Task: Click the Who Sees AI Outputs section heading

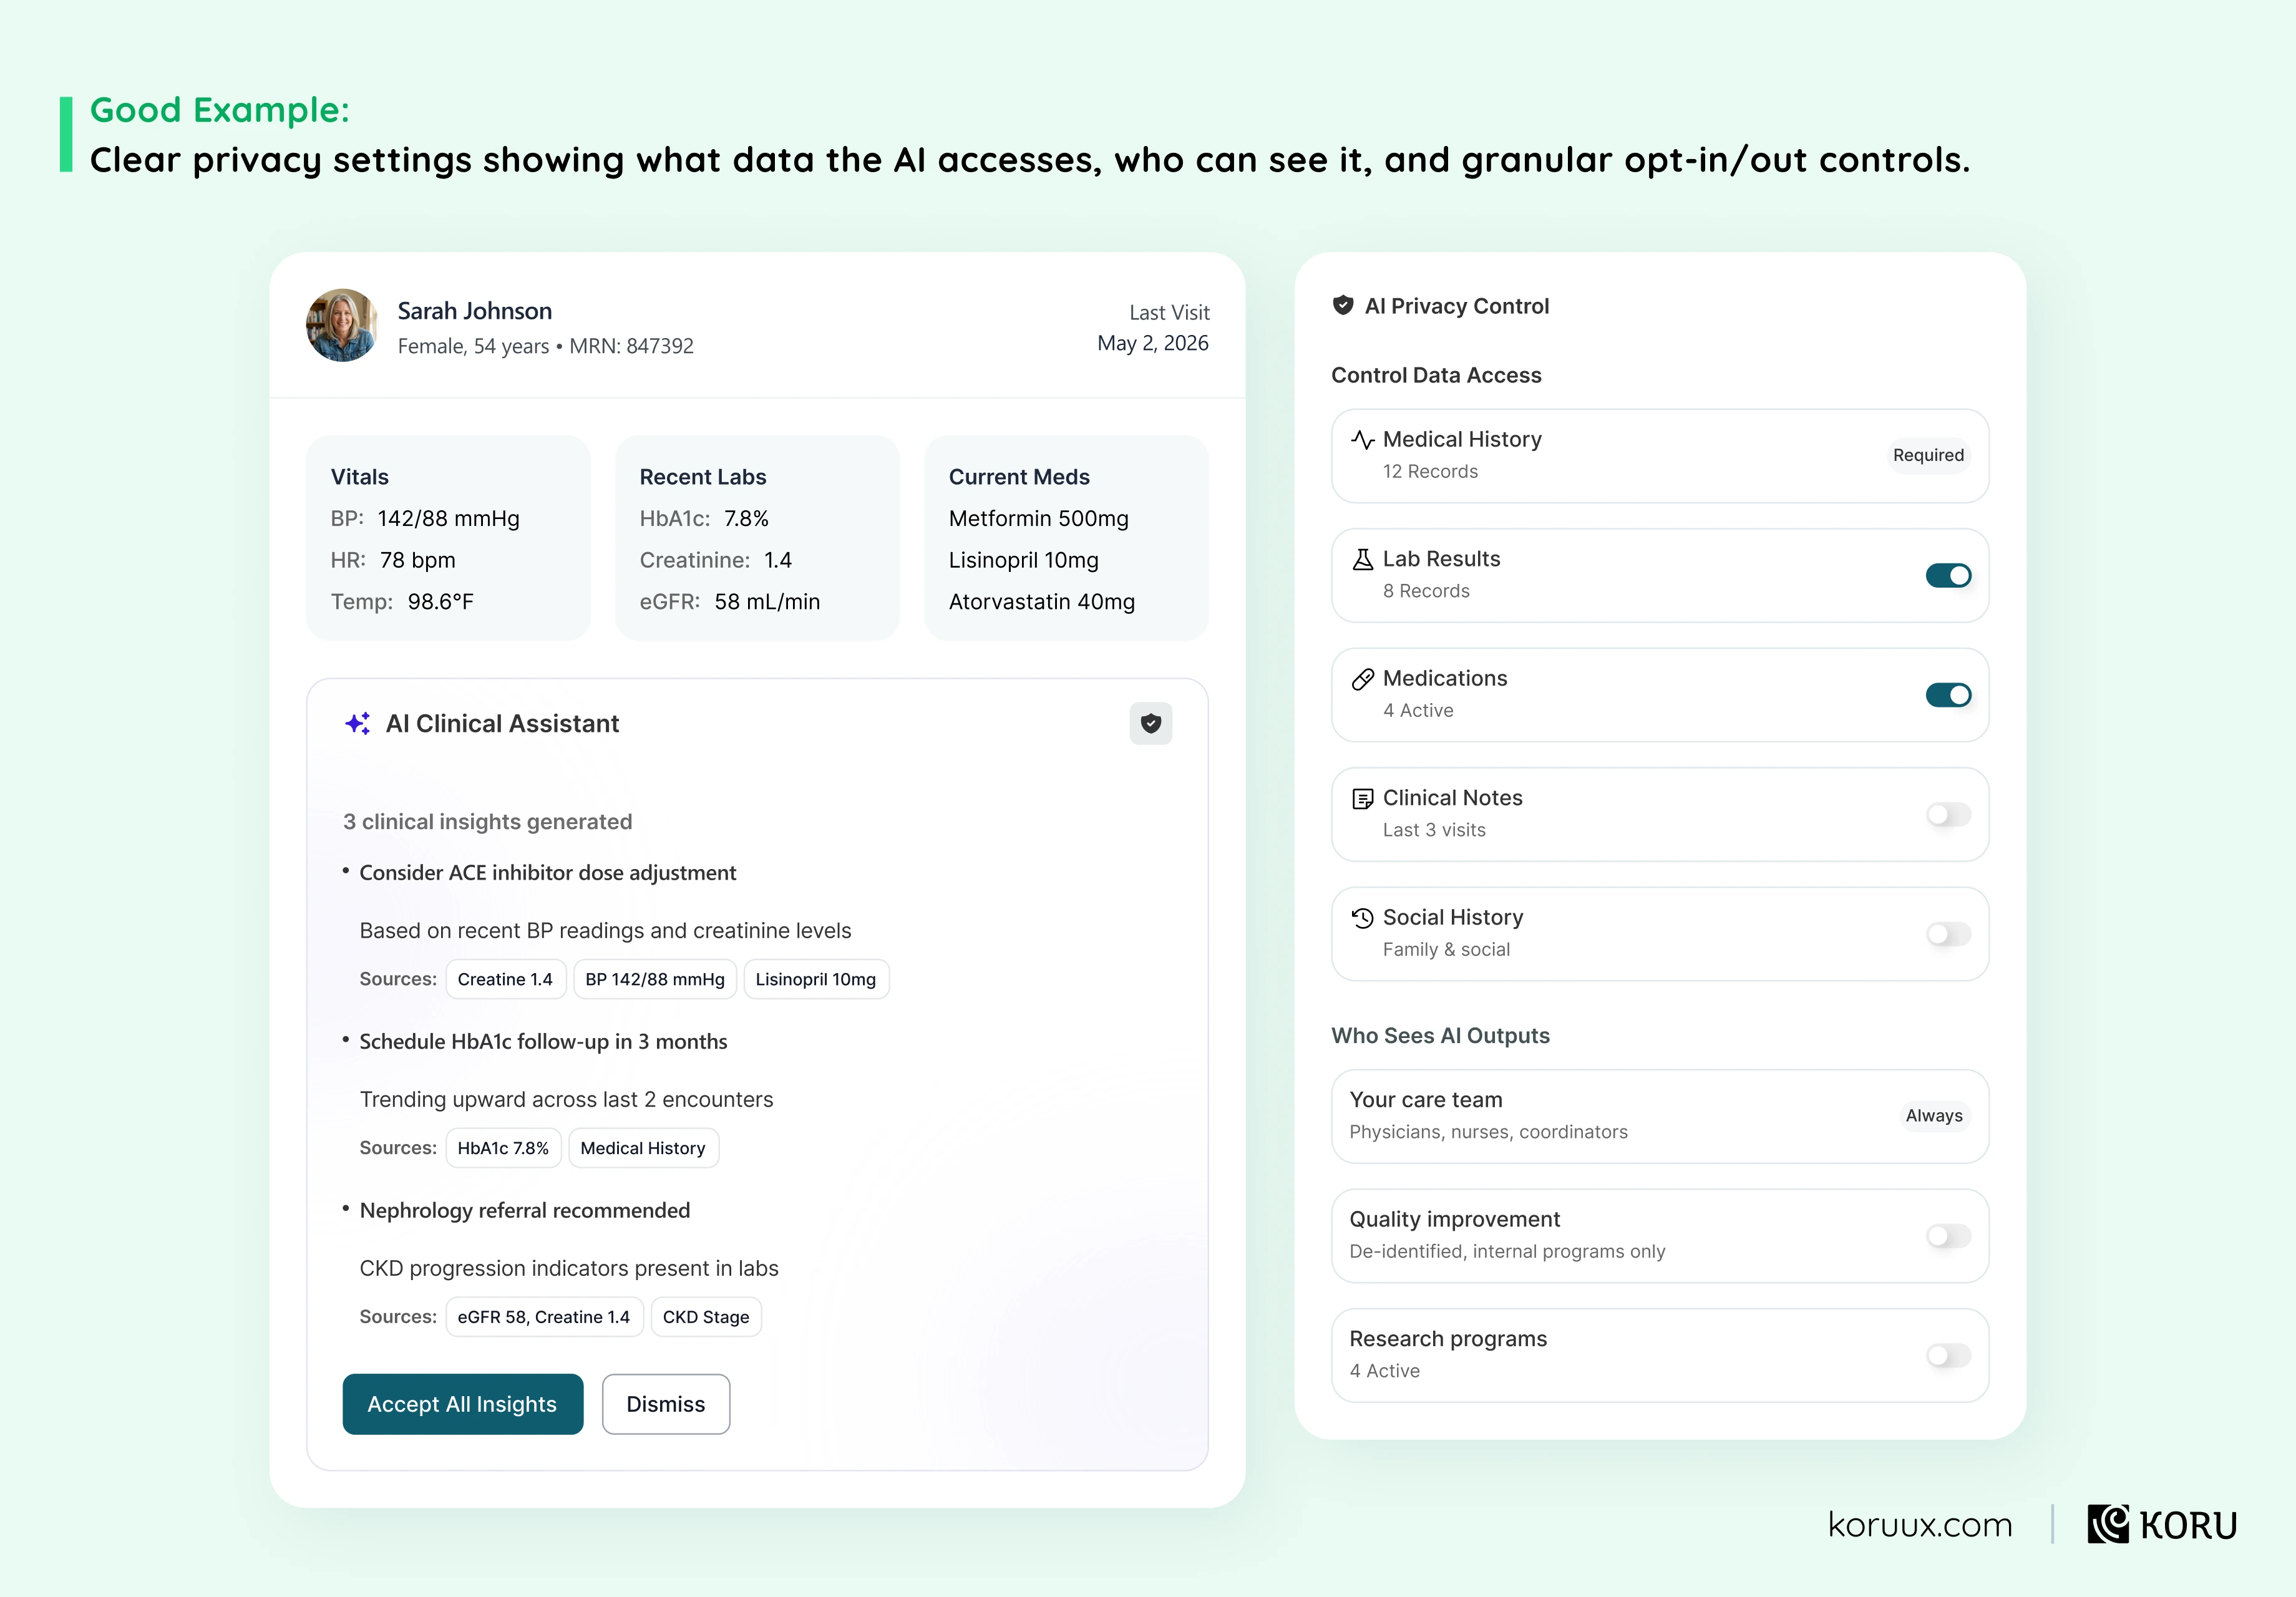Action: click(1441, 1036)
